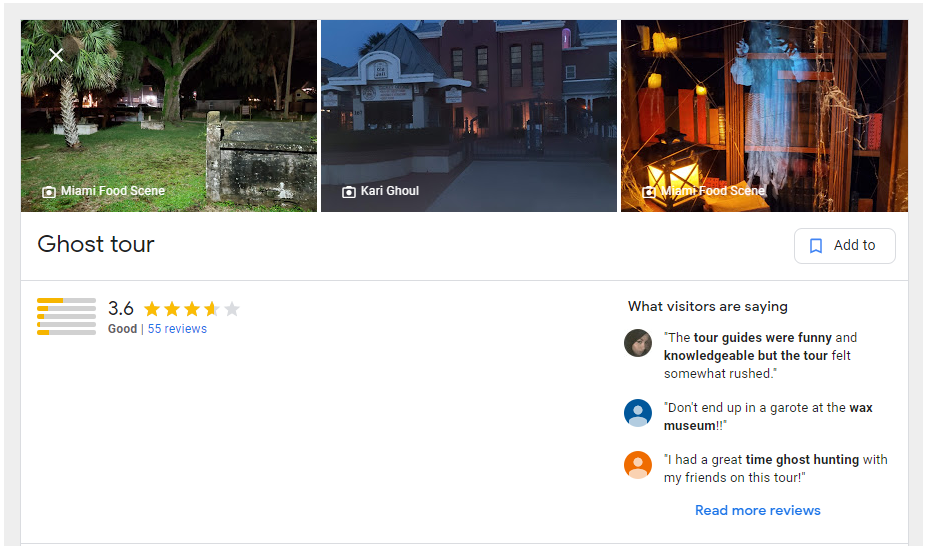Close the panel with the X icon
Screen dimensions: 931x546
tap(56, 55)
